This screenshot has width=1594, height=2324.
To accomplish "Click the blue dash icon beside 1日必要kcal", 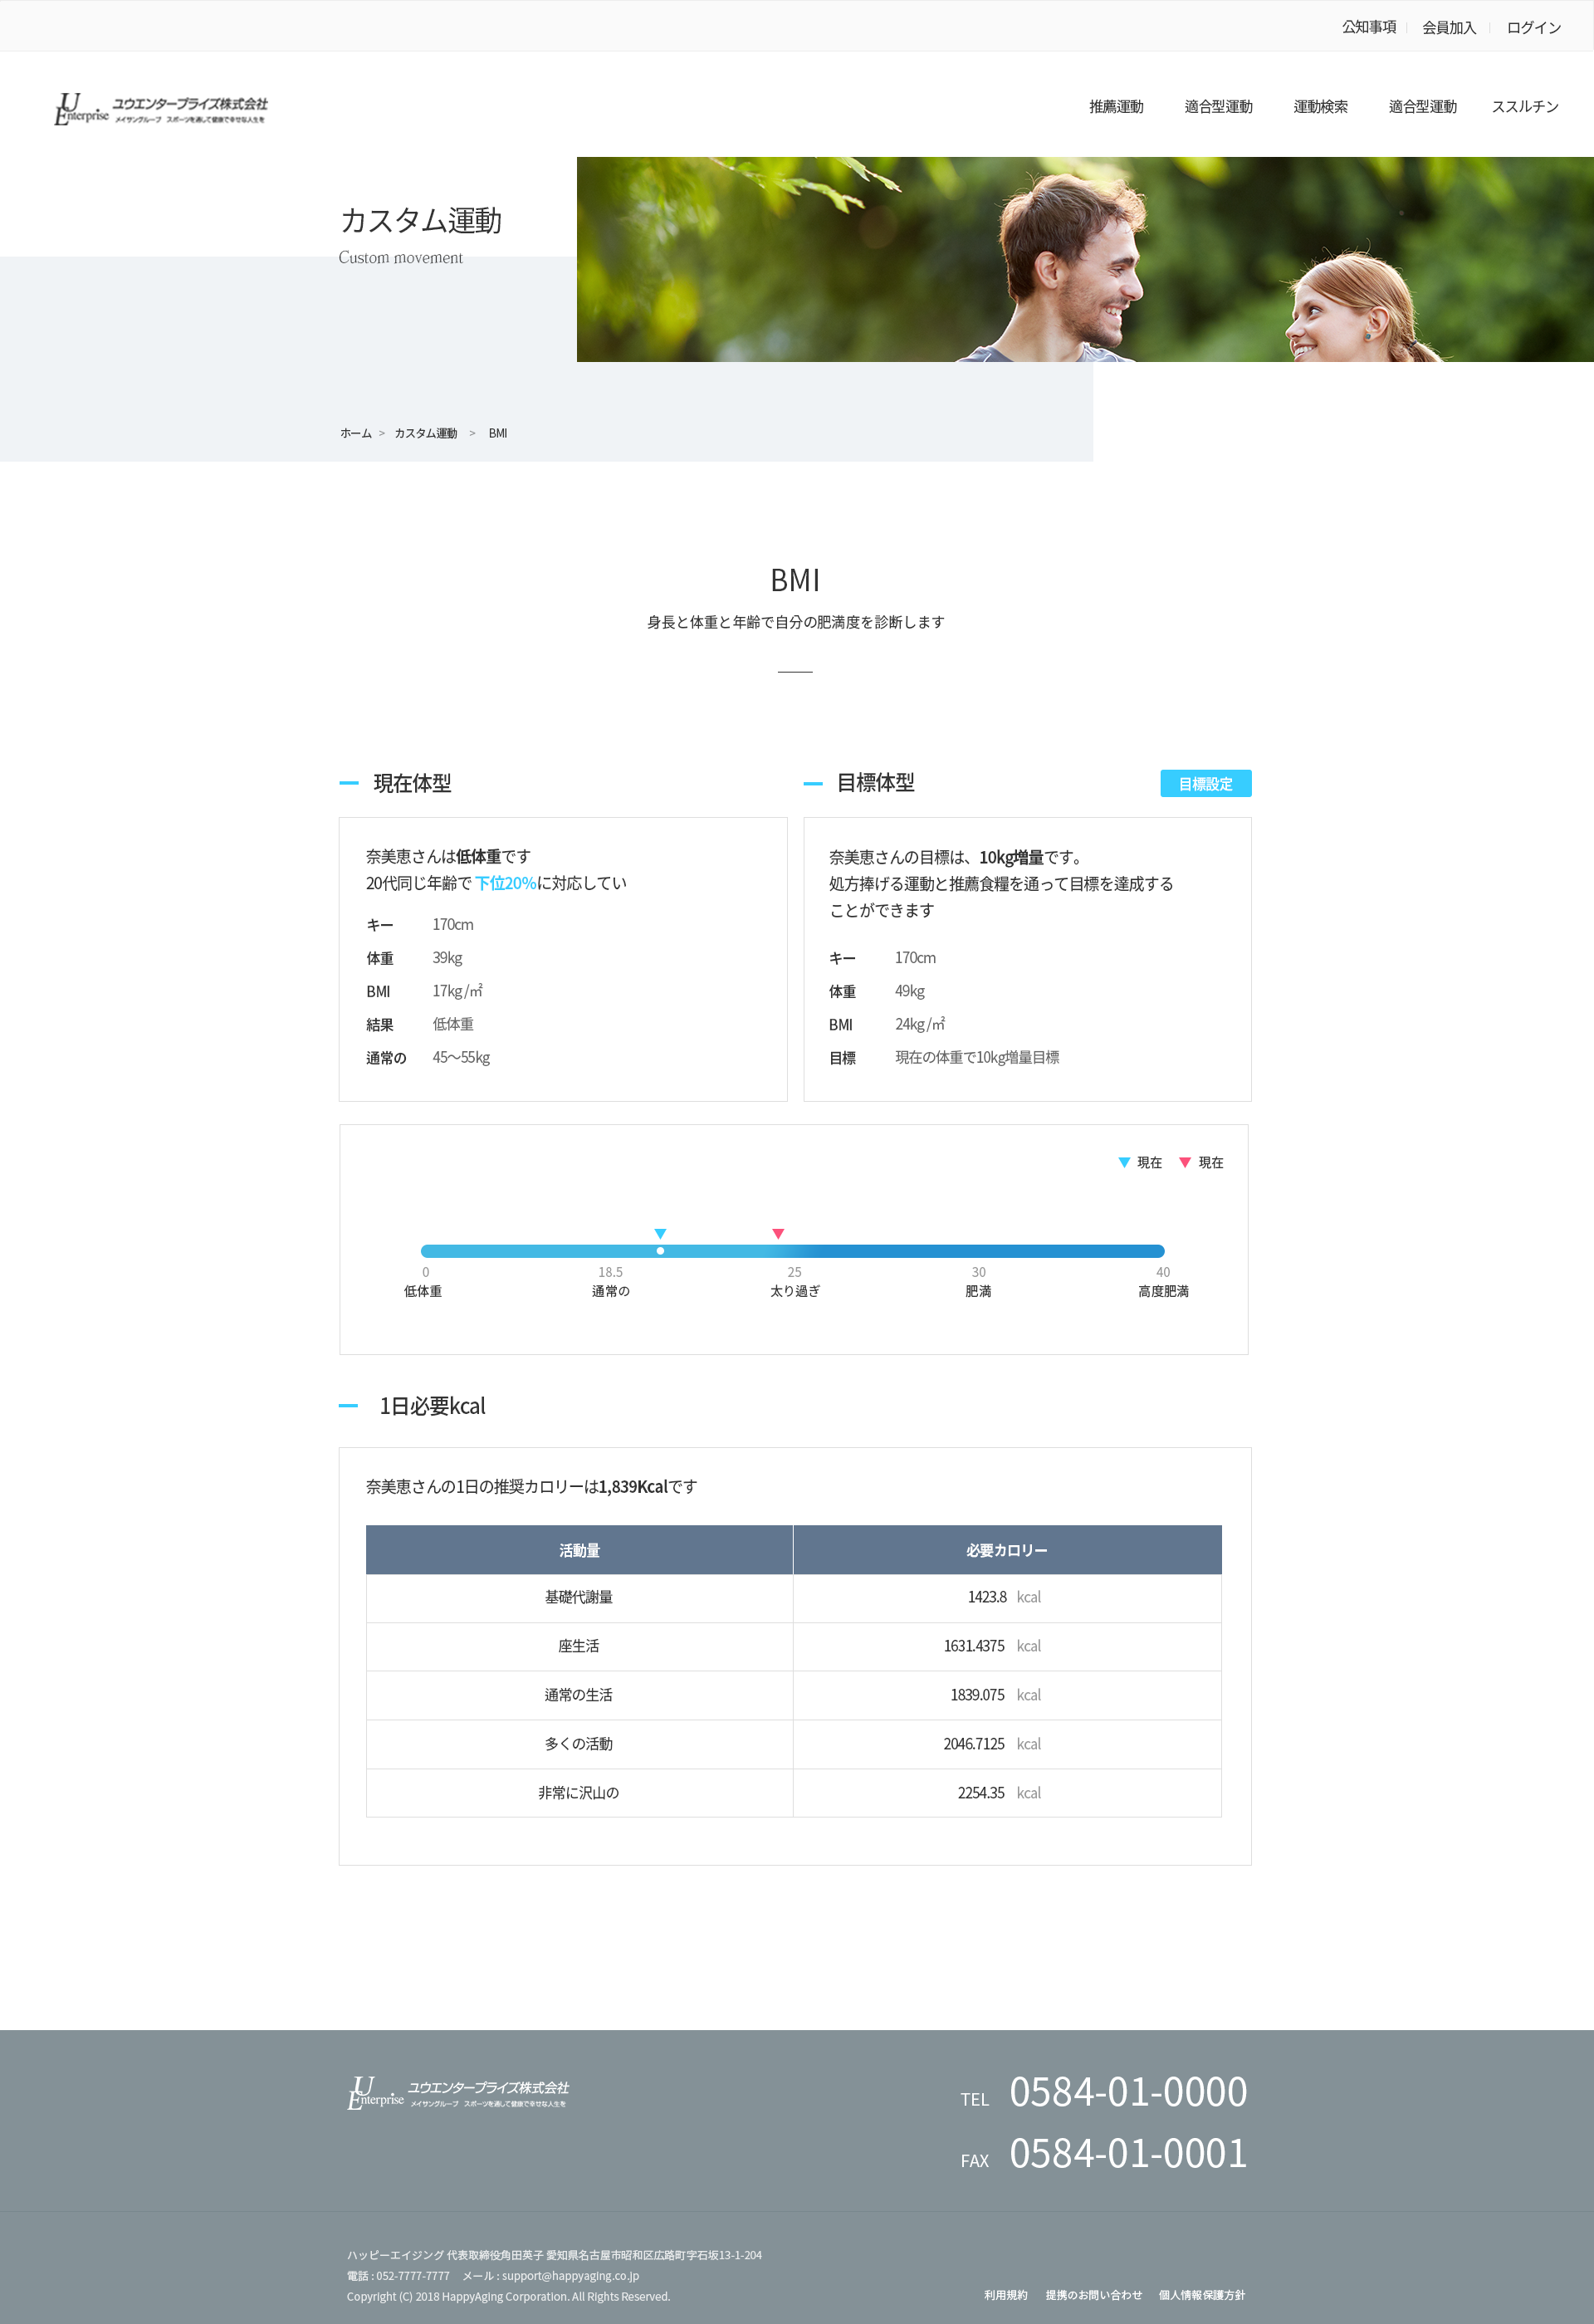I will click(348, 1405).
